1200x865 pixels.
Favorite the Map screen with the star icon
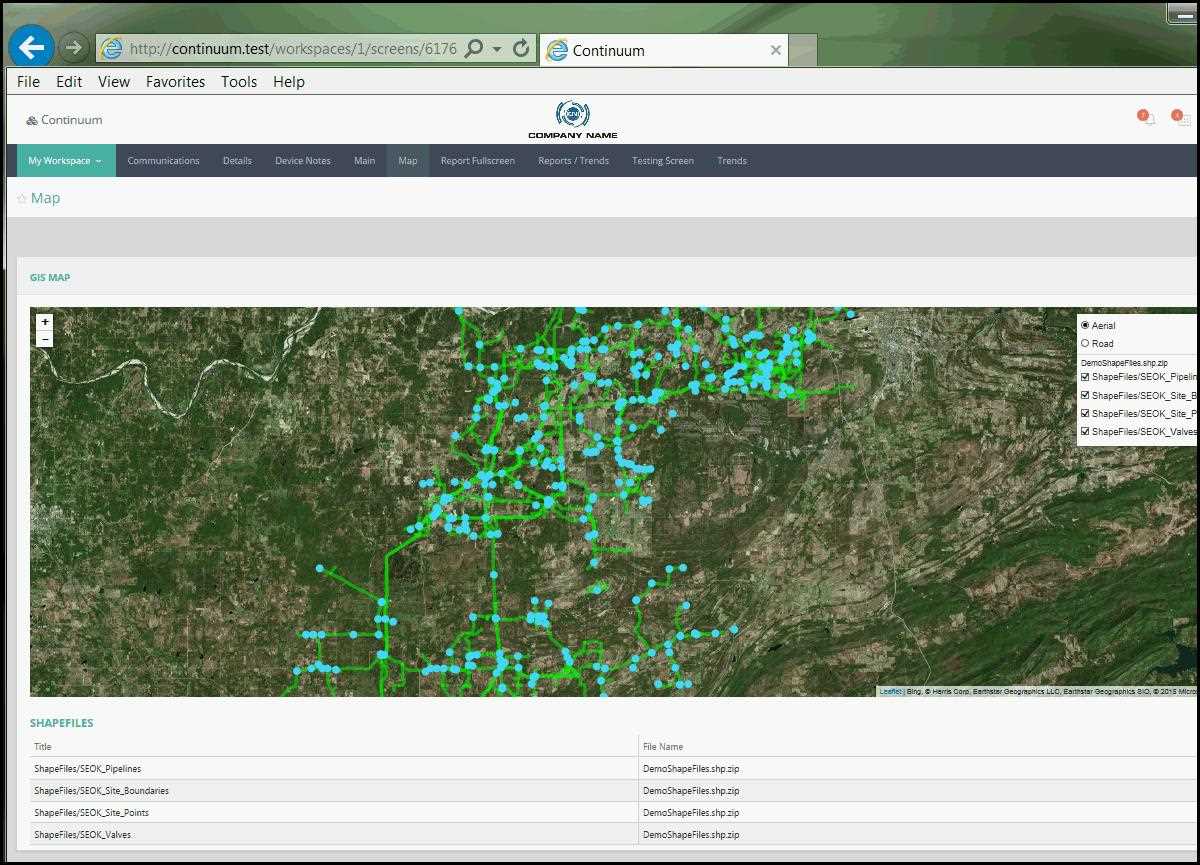(x=22, y=199)
